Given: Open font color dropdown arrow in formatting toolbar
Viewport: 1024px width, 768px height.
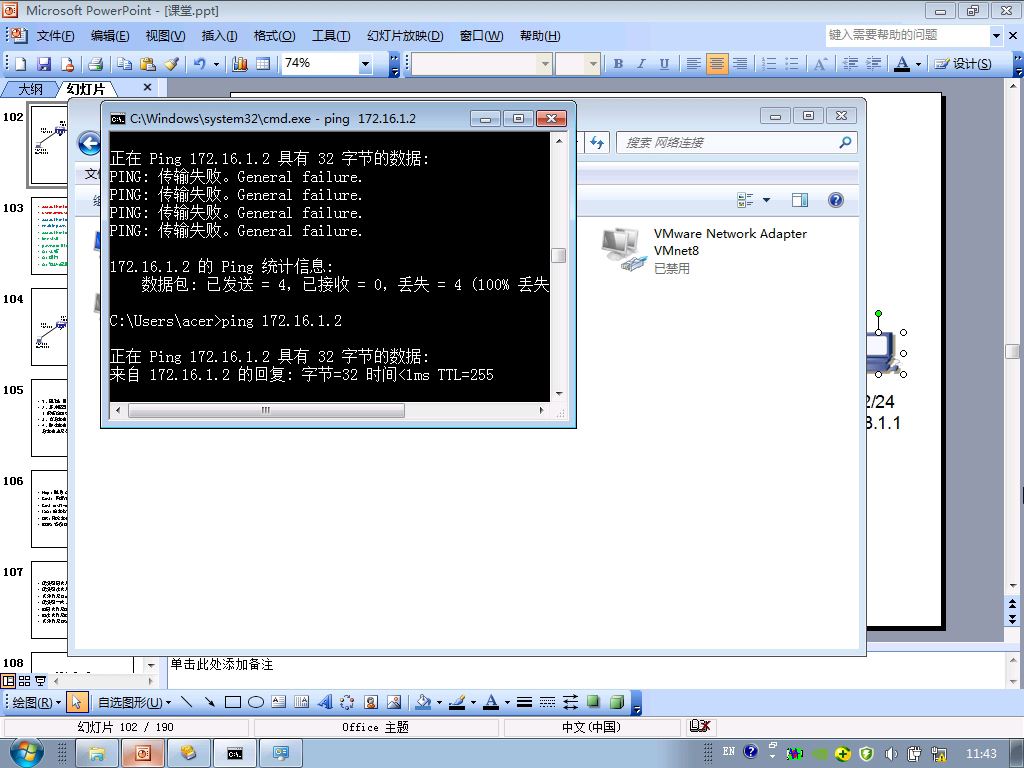Looking at the screenshot, I should point(918,64).
